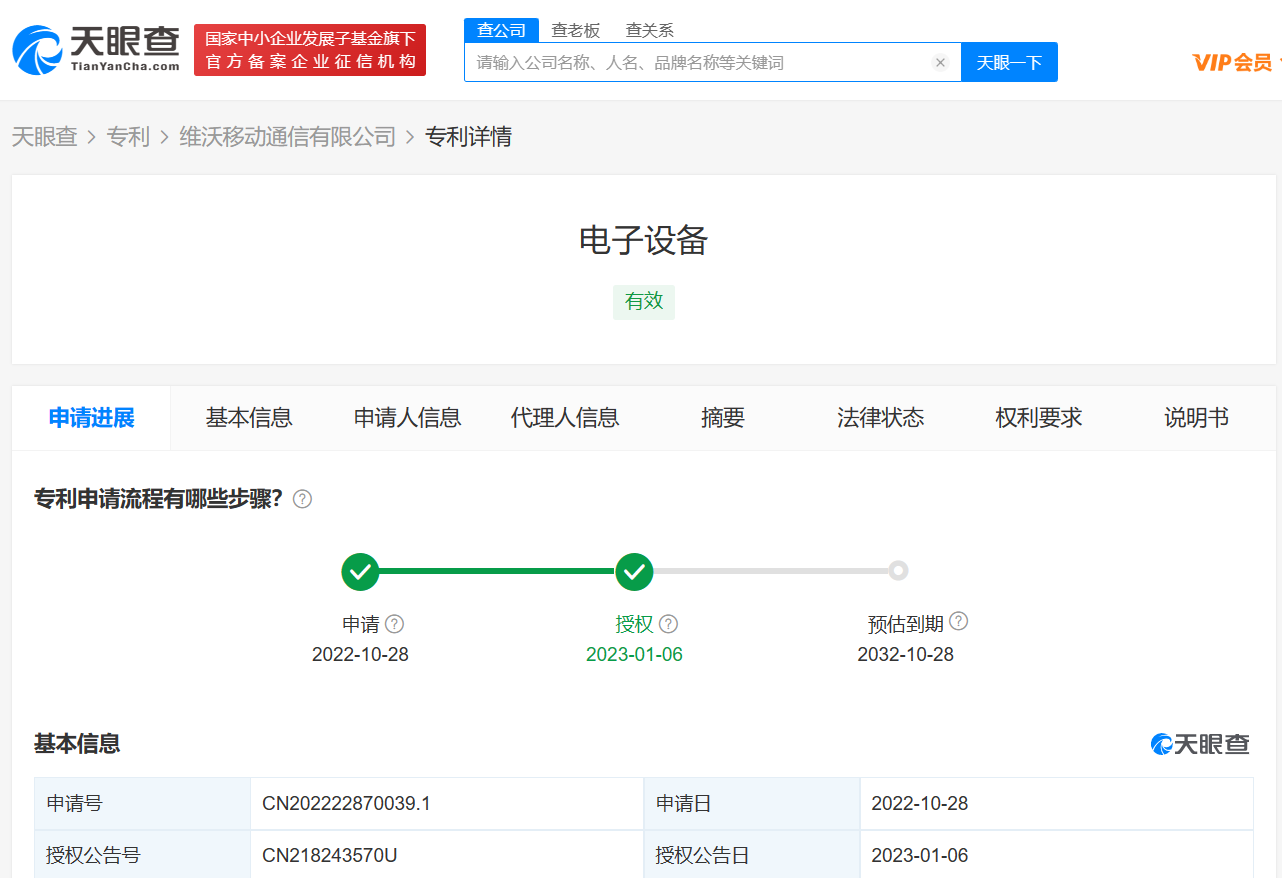Switch to the 说明书 tab
This screenshot has width=1282, height=878.
[x=1197, y=418]
